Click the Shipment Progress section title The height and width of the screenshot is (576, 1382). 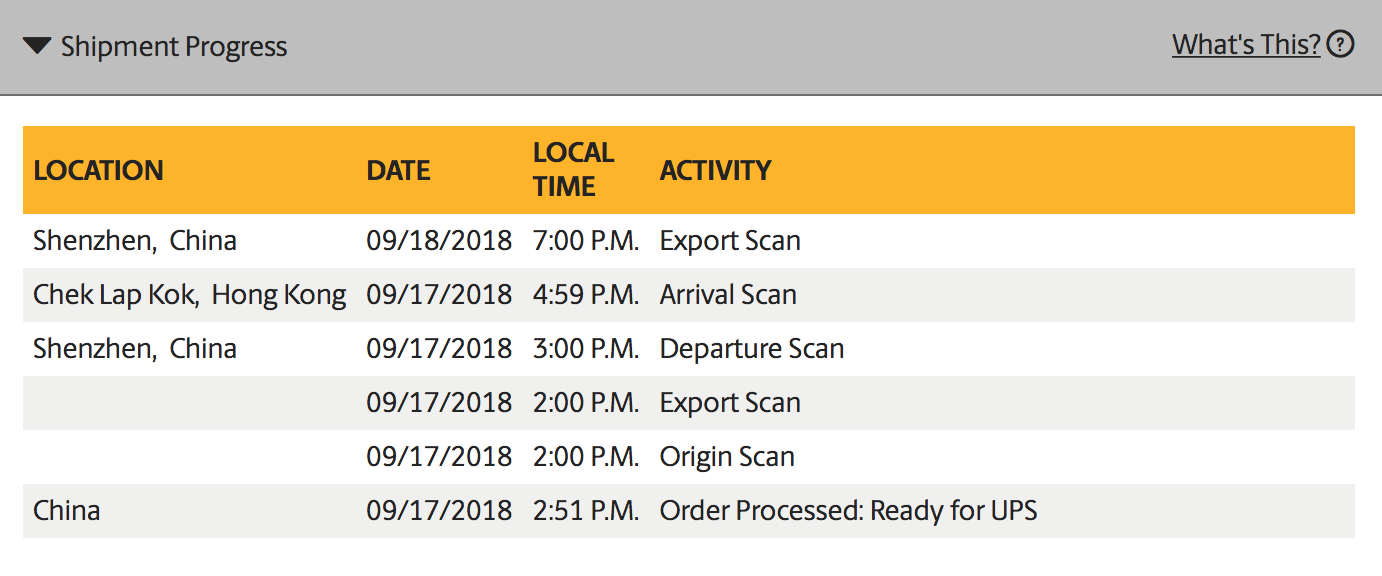(x=173, y=46)
